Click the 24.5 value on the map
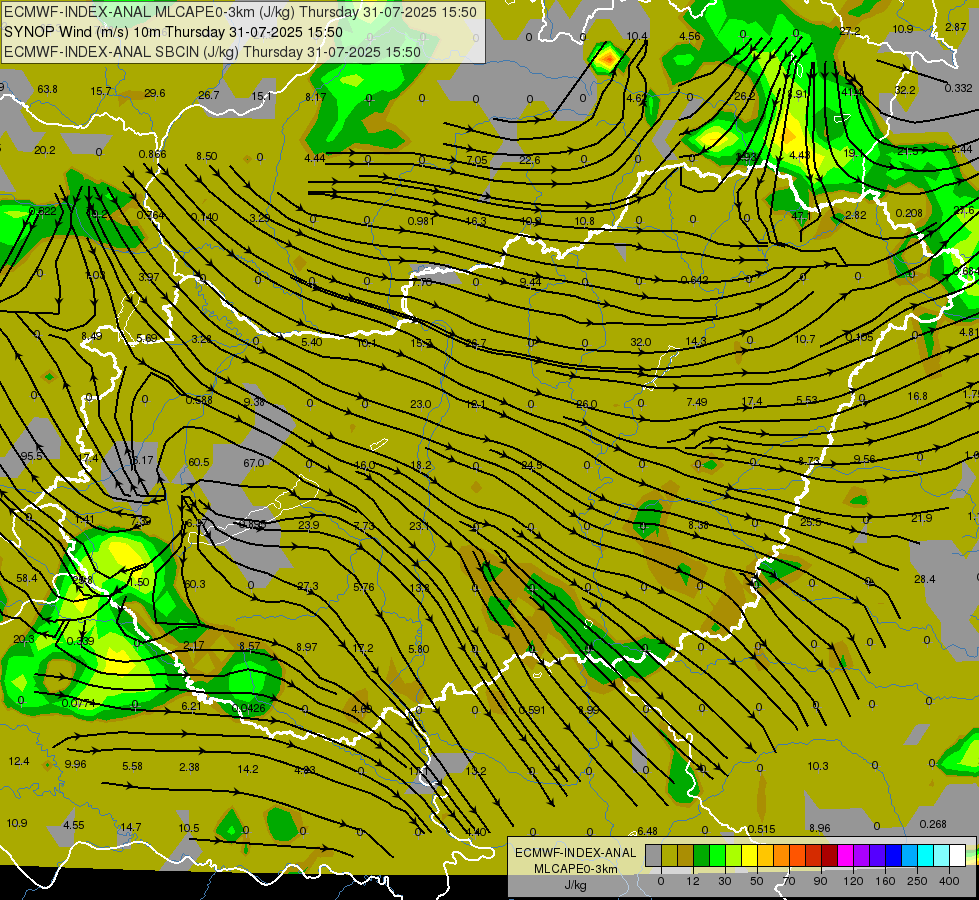 pyautogui.click(x=532, y=465)
